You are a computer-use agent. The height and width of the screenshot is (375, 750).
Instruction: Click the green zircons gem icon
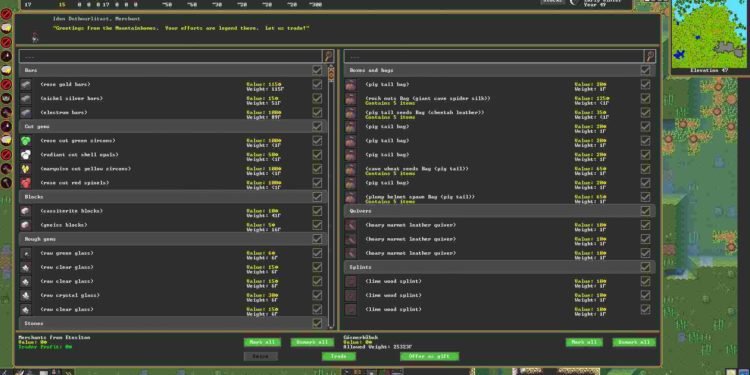pos(26,141)
